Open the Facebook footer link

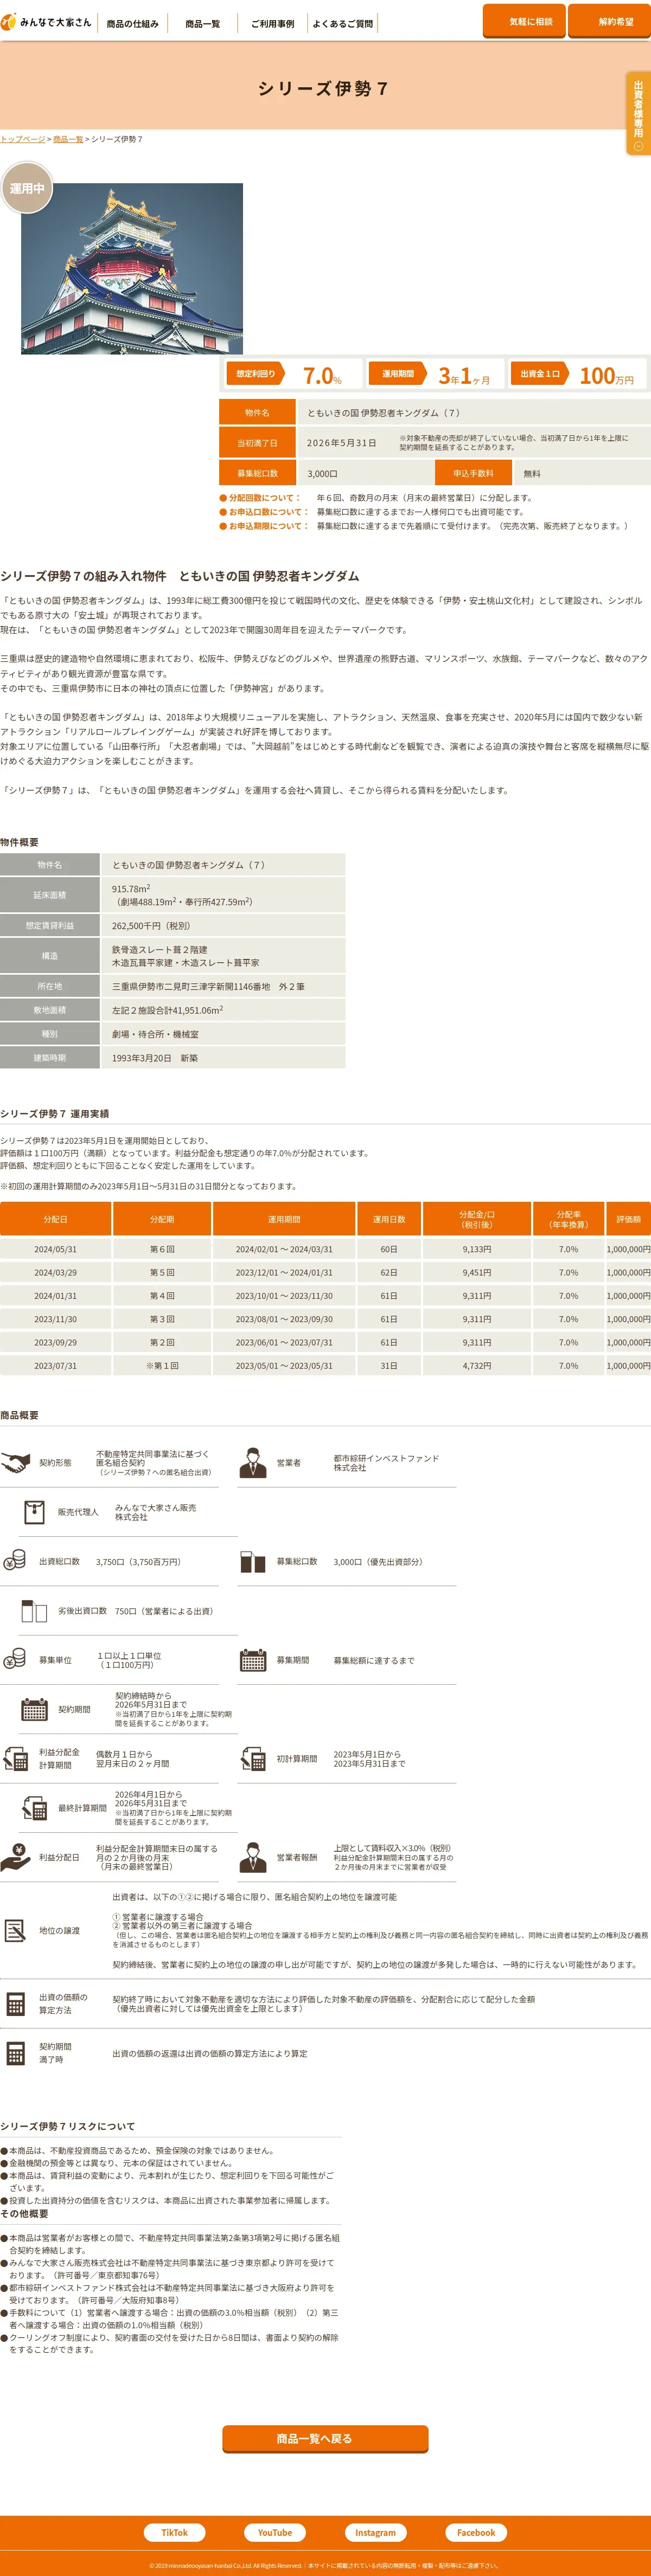(476, 2532)
